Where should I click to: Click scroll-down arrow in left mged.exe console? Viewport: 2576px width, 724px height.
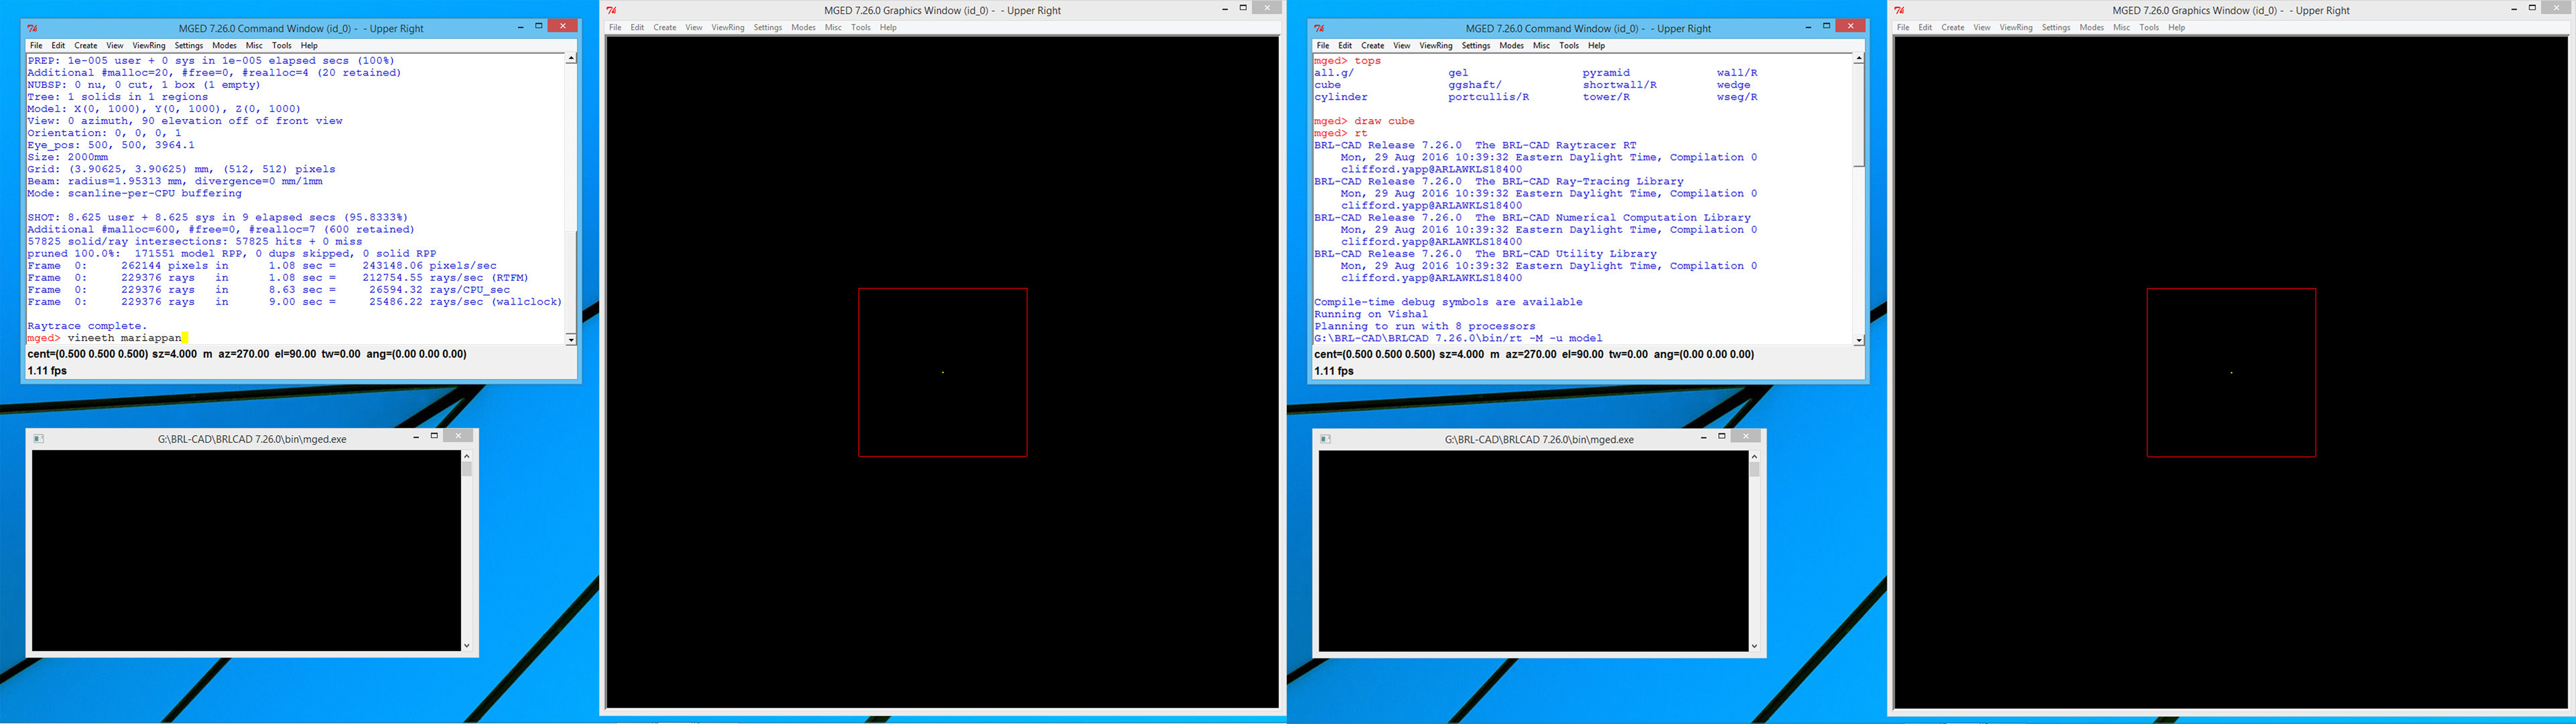pyautogui.click(x=466, y=645)
